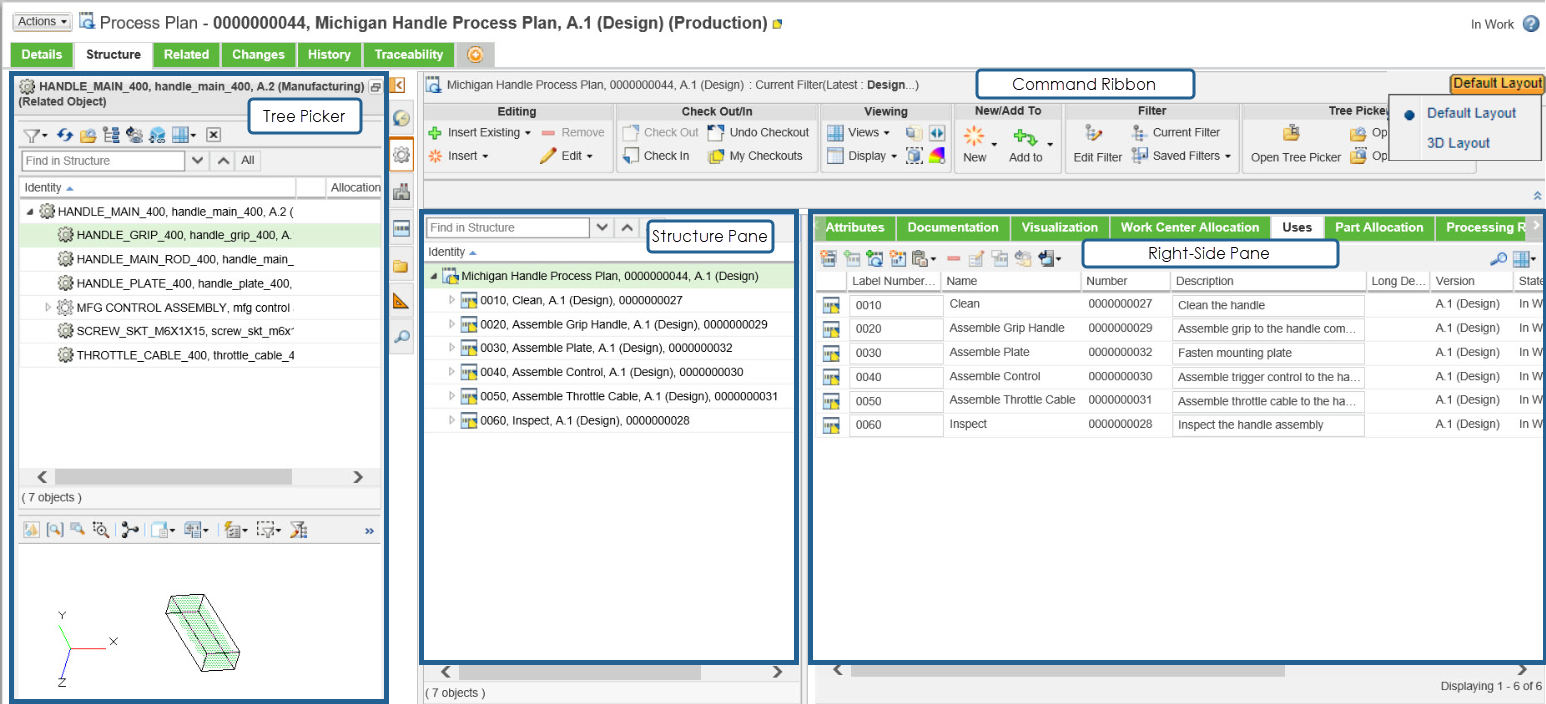Click the Add to icon
The height and width of the screenshot is (704, 1546).
coord(1024,137)
